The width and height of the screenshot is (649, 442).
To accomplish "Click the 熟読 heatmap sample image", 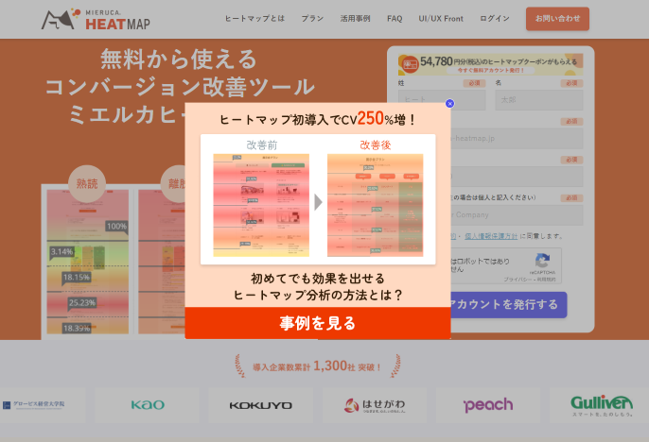I will (x=88, y=262).
